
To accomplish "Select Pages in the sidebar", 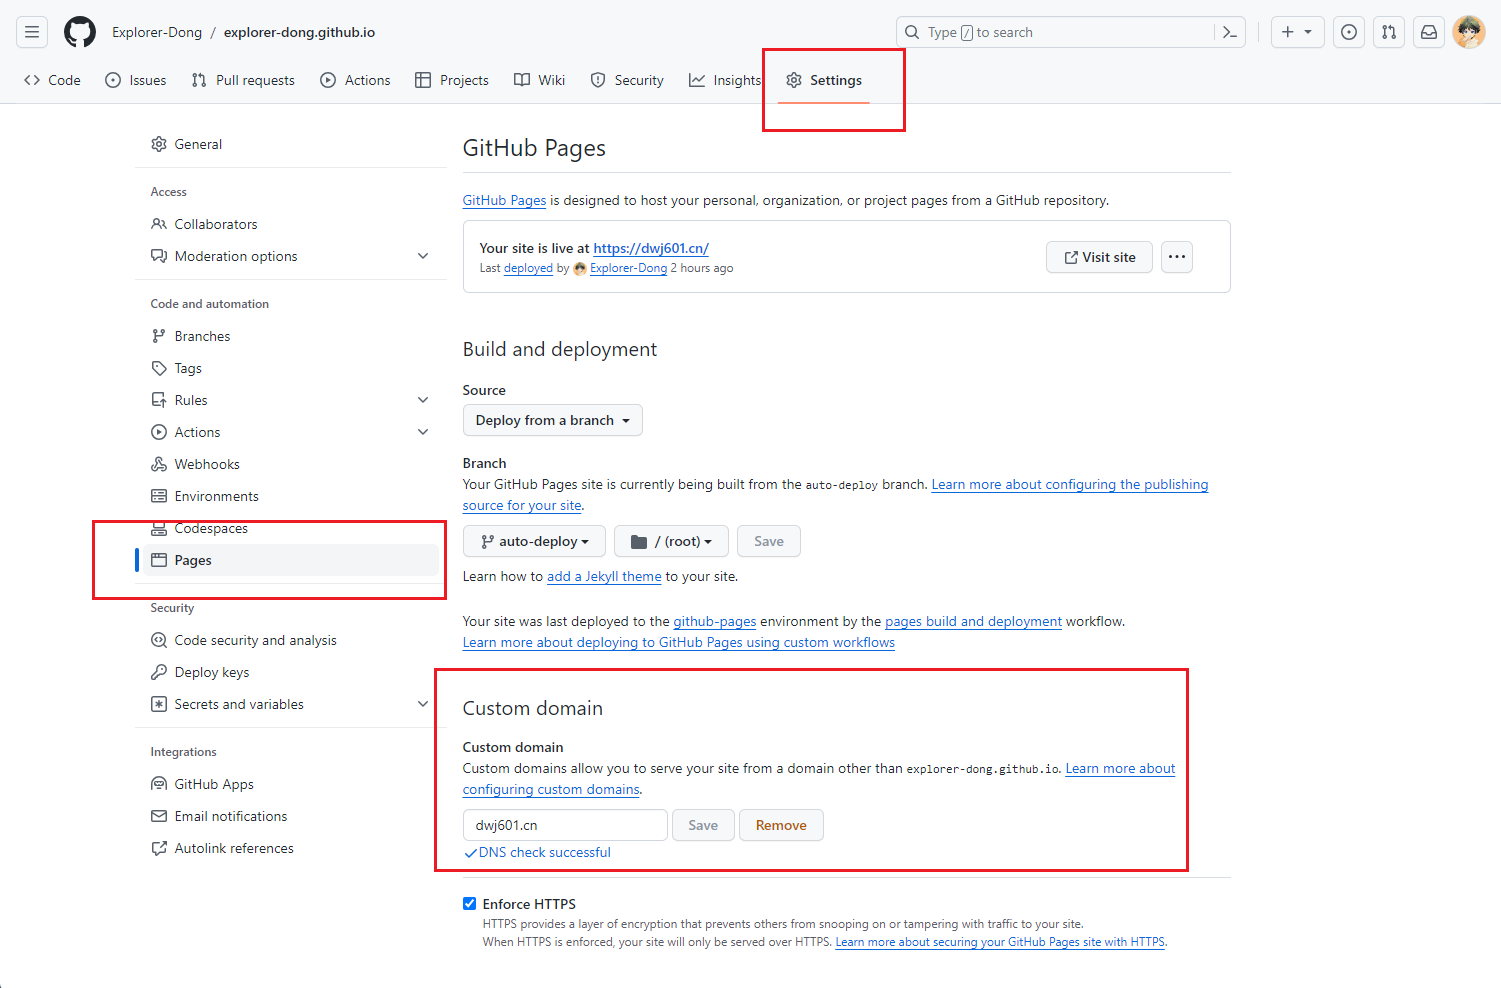I will coord(290,560).
